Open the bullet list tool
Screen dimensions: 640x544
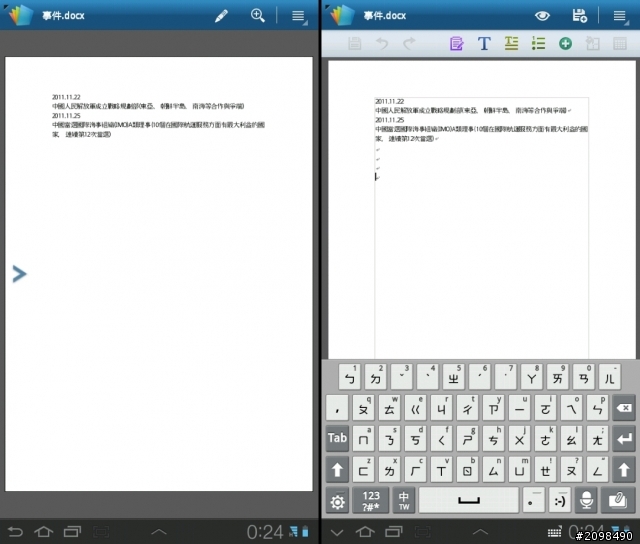click(538, 43)
